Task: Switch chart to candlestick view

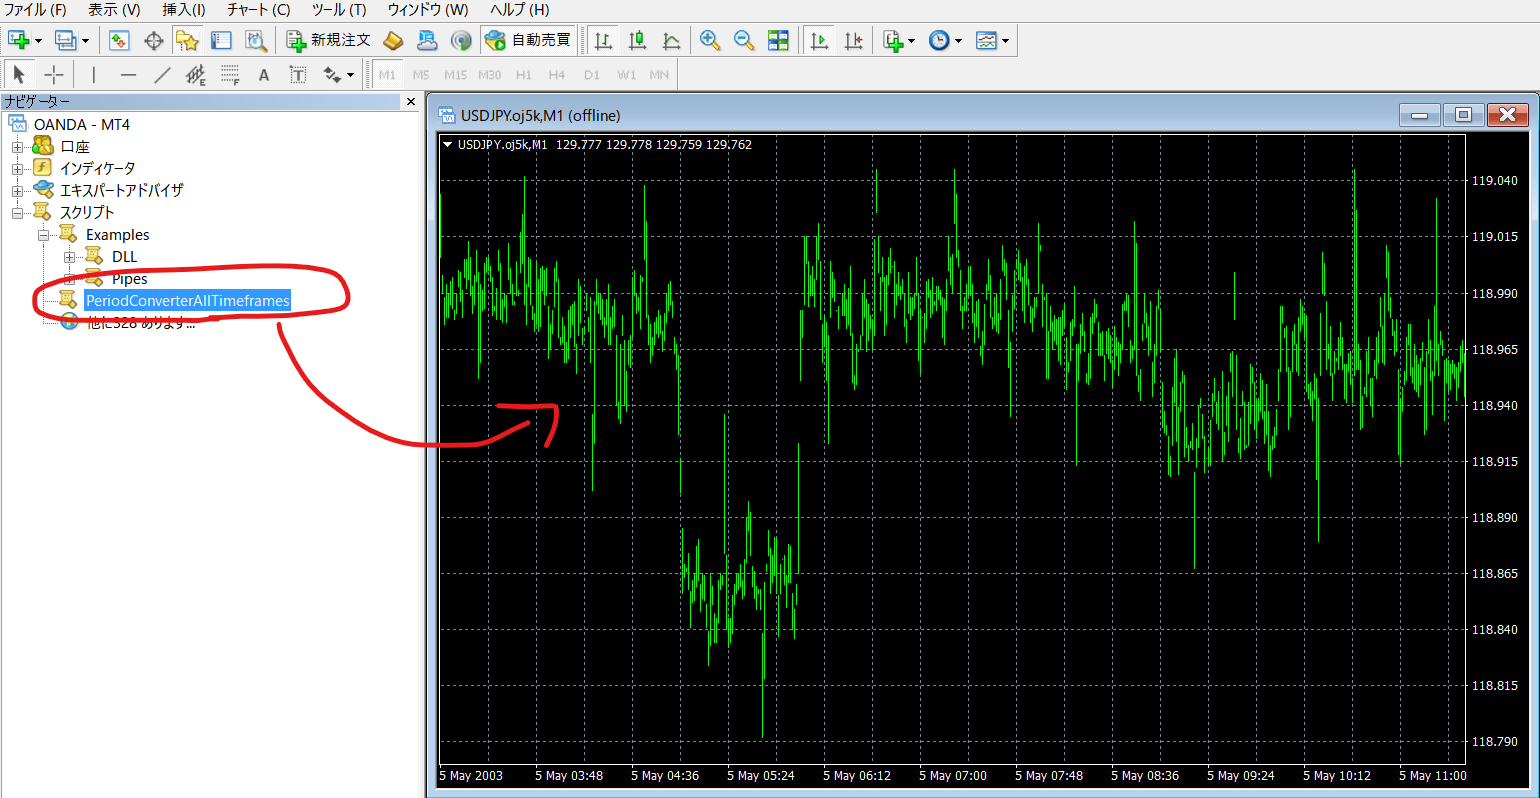Action: 637,40
